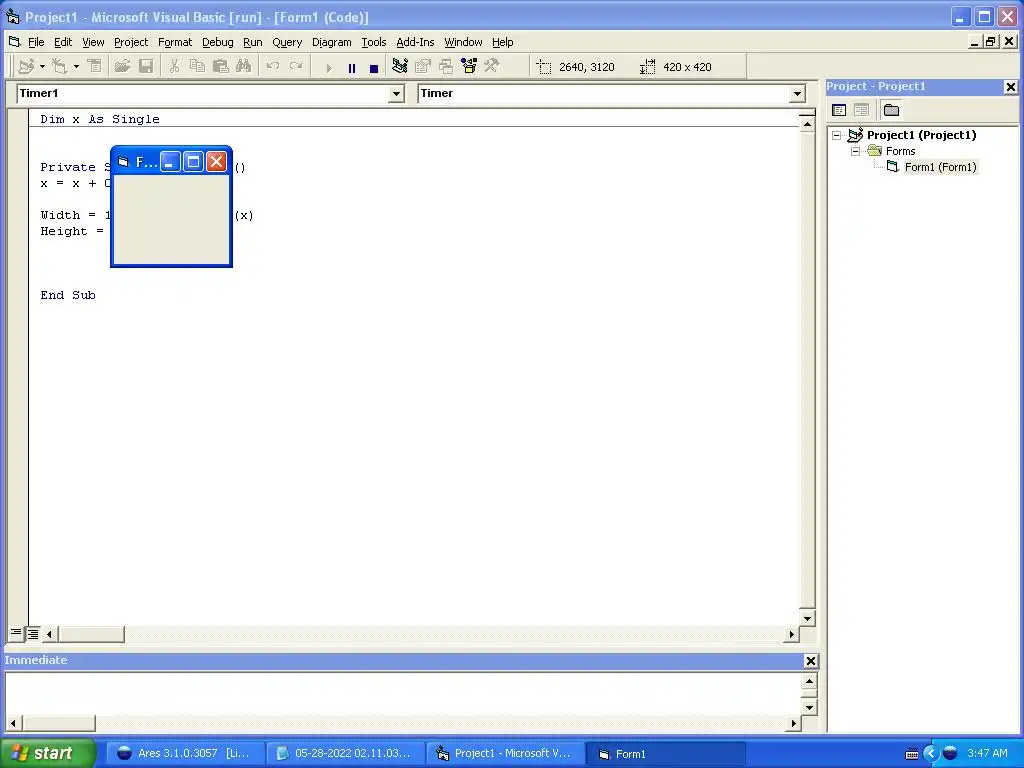Viewport: 1024px width, 768px height.
Task: Select the Forms folder in tree
Action: [901, 151]
